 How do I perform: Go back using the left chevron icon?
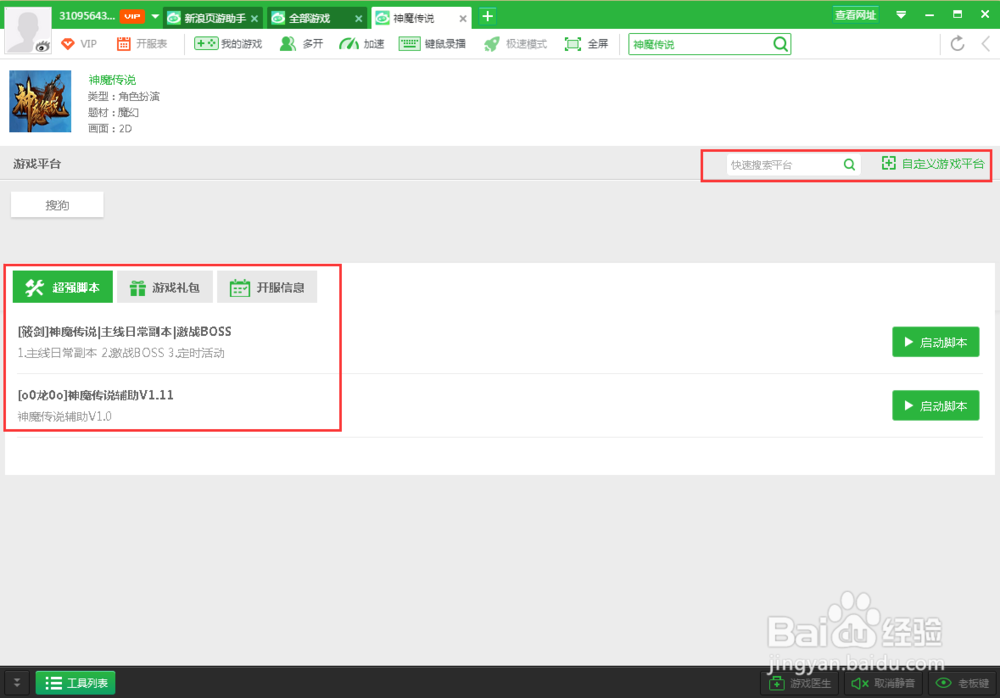(x=986, y=44)
